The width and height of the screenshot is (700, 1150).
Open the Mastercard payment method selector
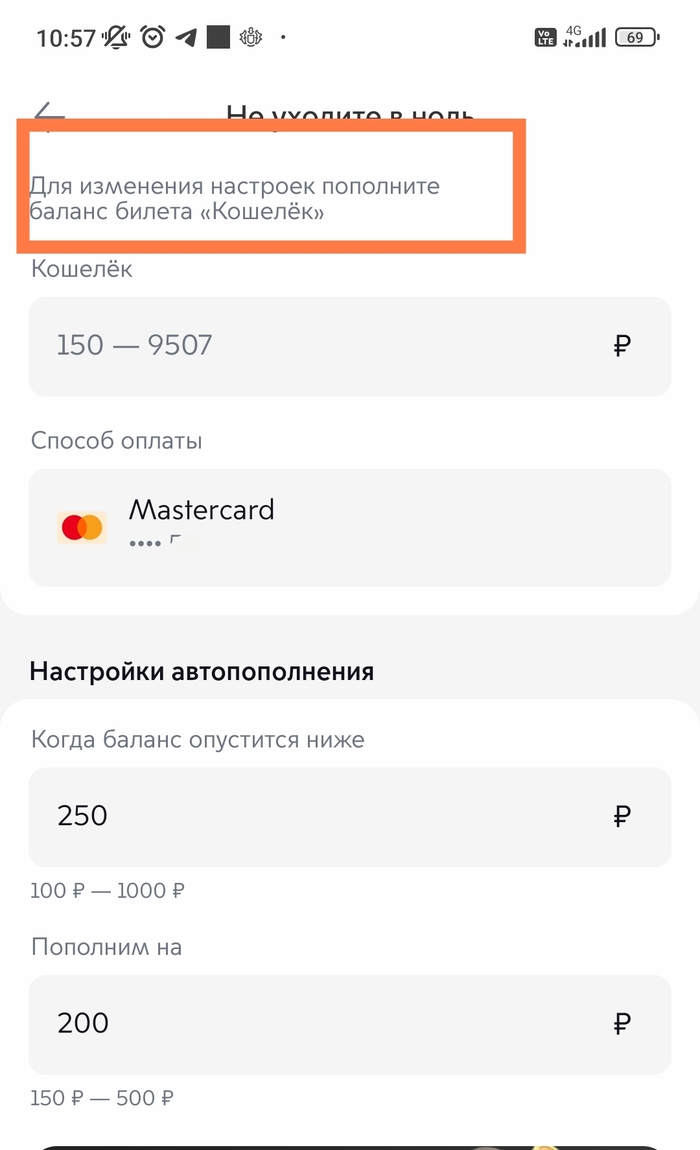tap(350, 527)
